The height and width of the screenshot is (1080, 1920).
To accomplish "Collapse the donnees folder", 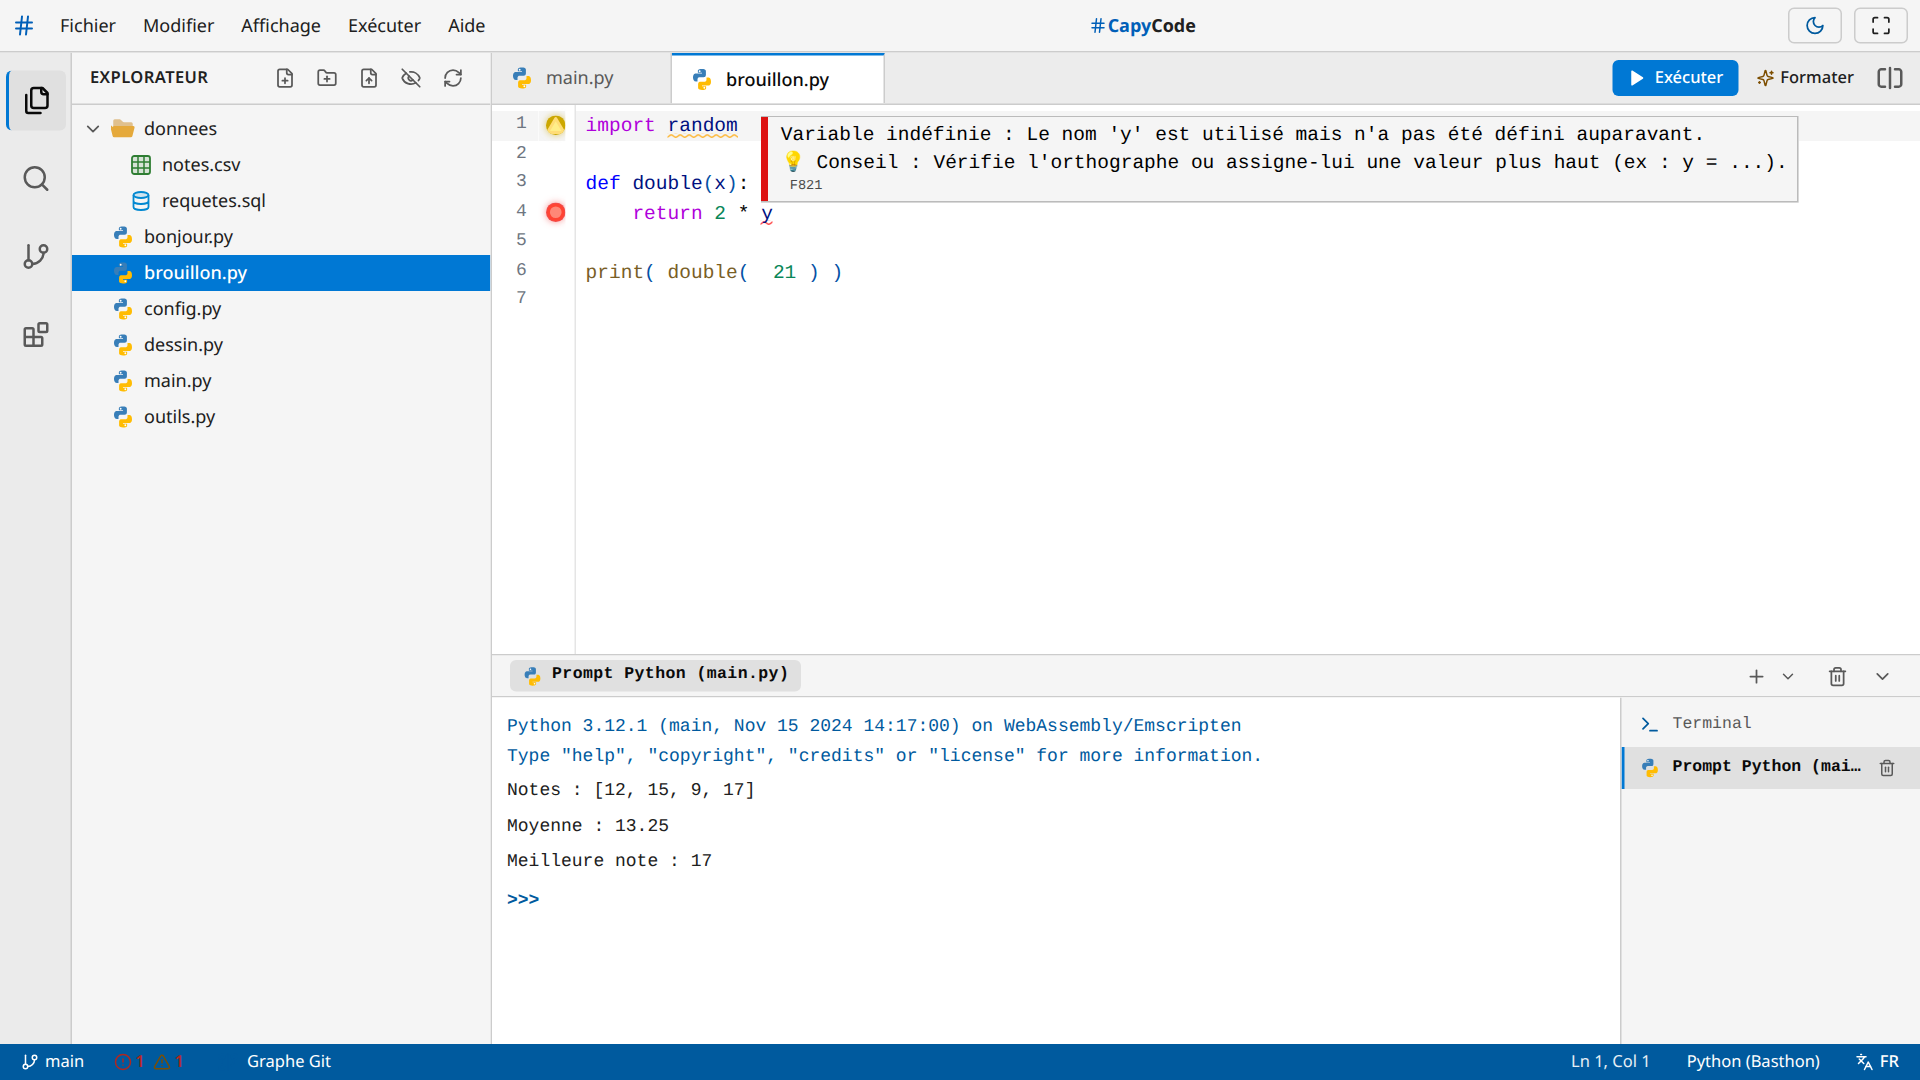I will click(x=281, y=128).
